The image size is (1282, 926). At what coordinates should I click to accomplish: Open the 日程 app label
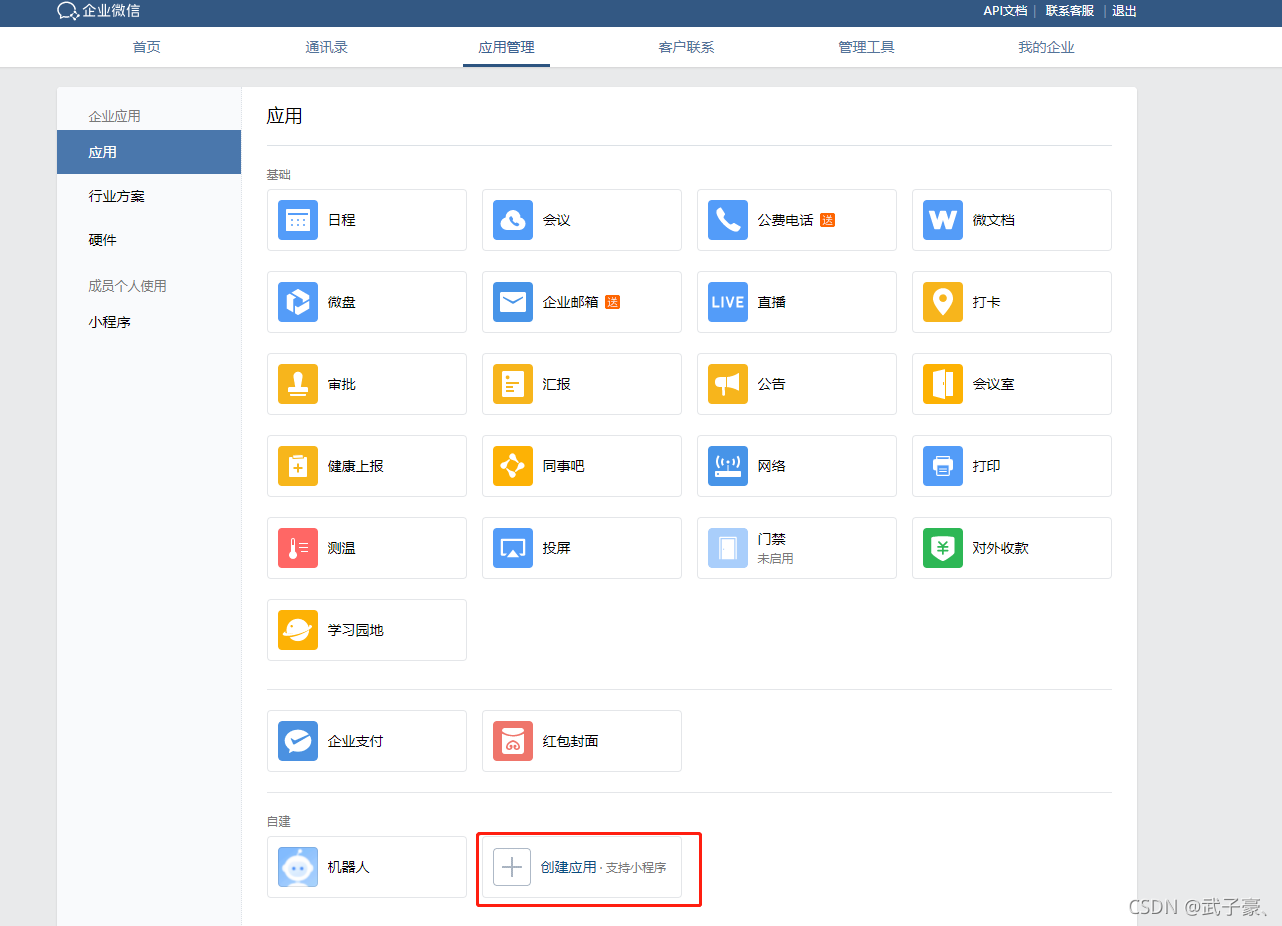[x=342, y=220]
